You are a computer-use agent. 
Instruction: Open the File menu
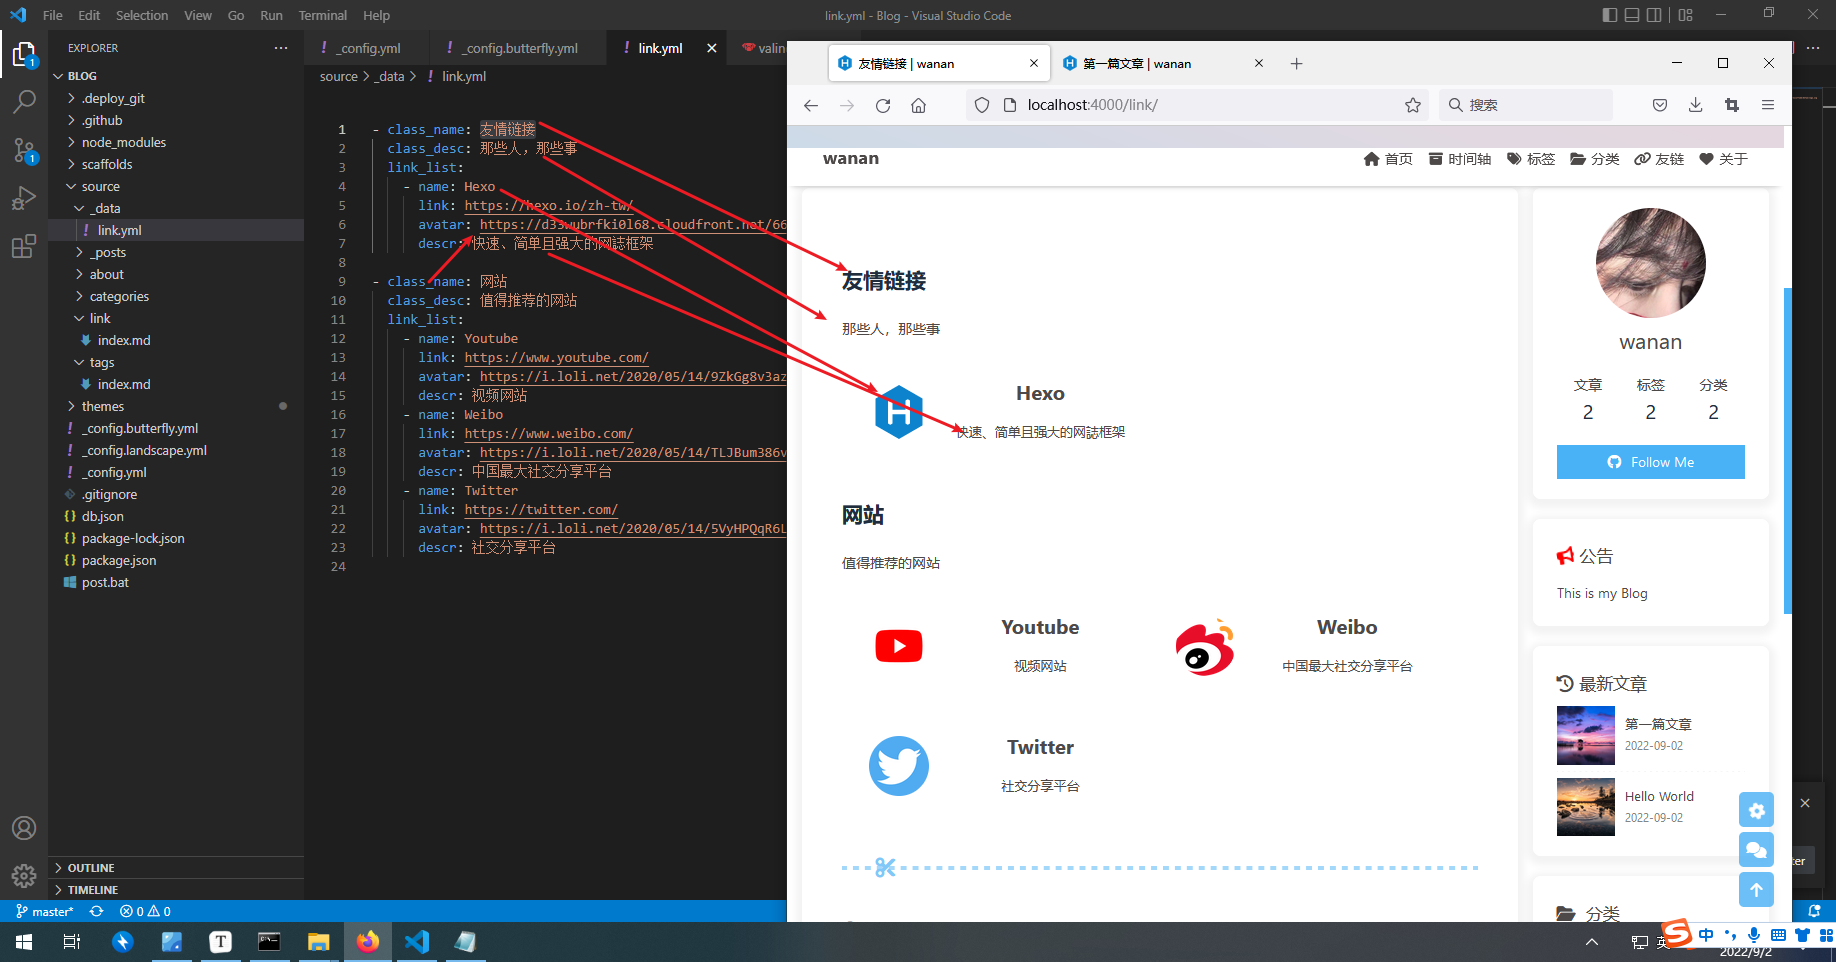click(x=53, y=15)
